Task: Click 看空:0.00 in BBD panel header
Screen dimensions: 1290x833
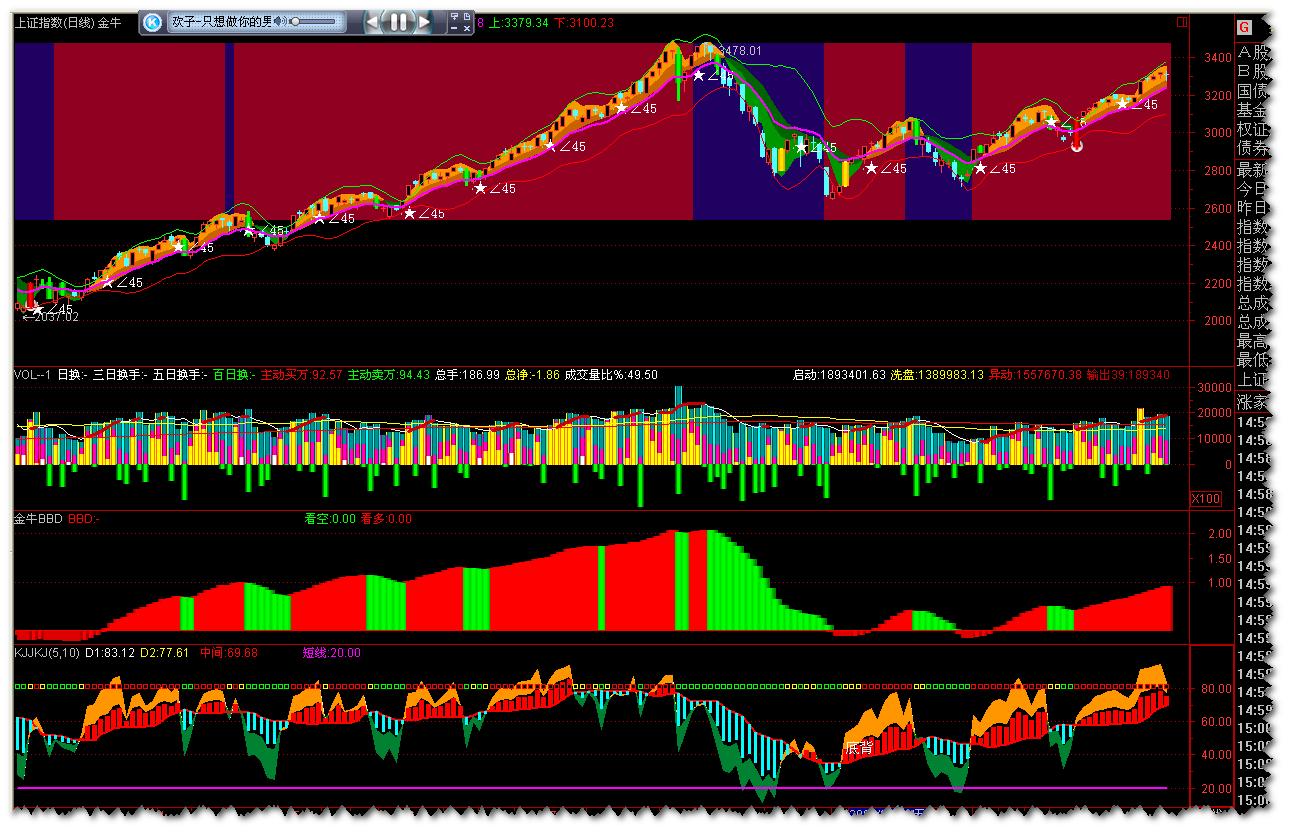Action: (x=330, y=519)
